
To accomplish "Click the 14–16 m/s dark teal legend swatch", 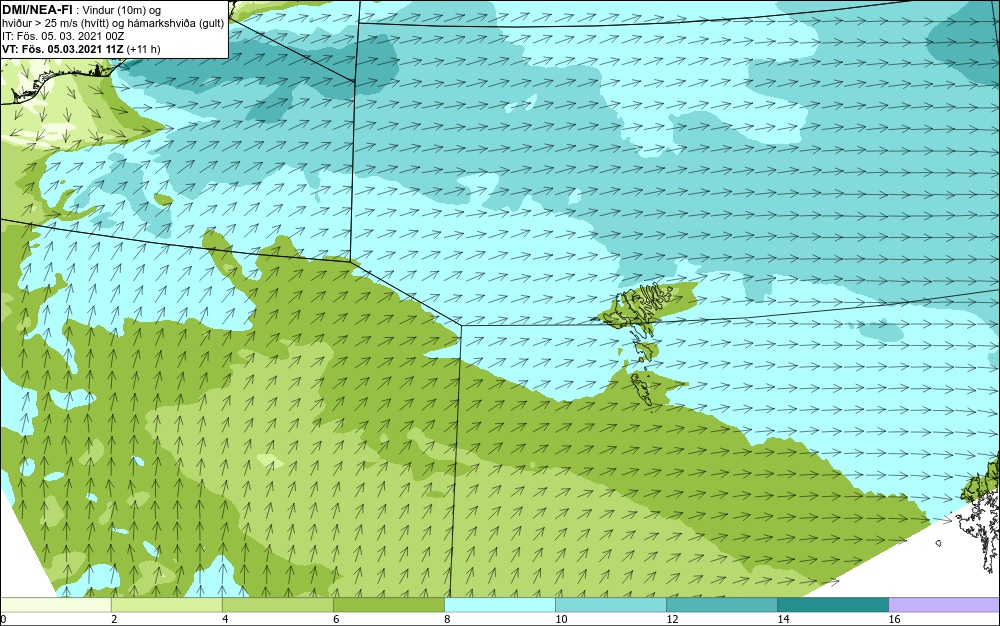I will pyautogui.click(x=832, y=604).
